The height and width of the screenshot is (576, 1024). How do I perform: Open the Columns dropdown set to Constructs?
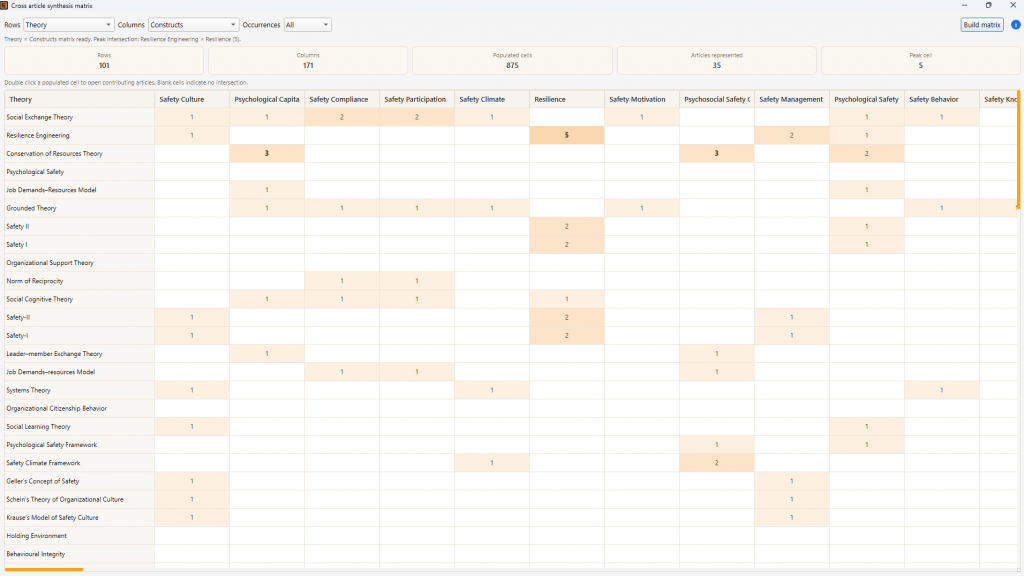pyautogui.click(x=193, y=25)
